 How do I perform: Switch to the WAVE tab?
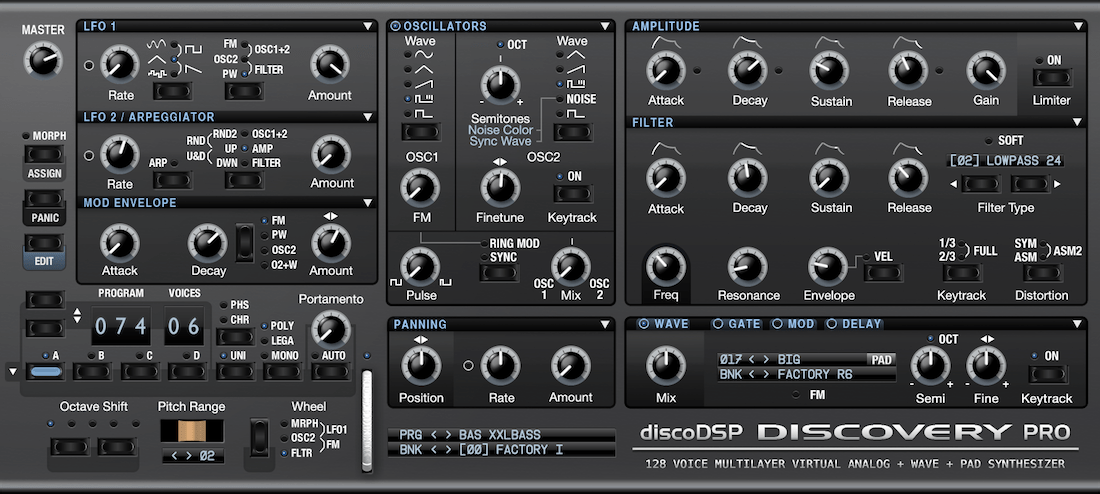pyautogui.click(x=664, y=324)
